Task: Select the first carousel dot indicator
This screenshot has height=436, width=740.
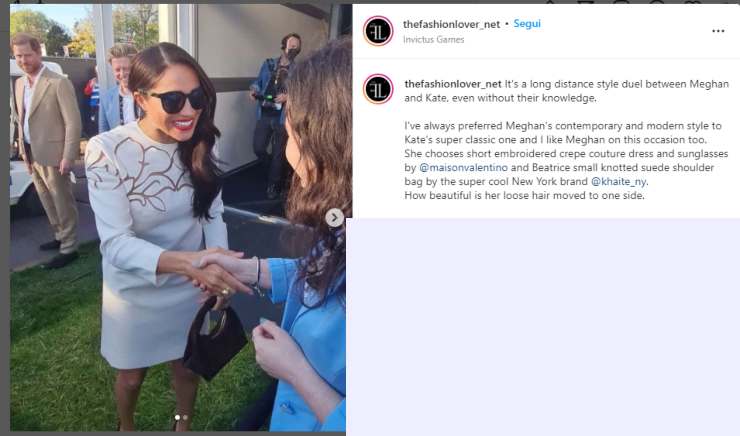Action: click(x=177, y=418)
